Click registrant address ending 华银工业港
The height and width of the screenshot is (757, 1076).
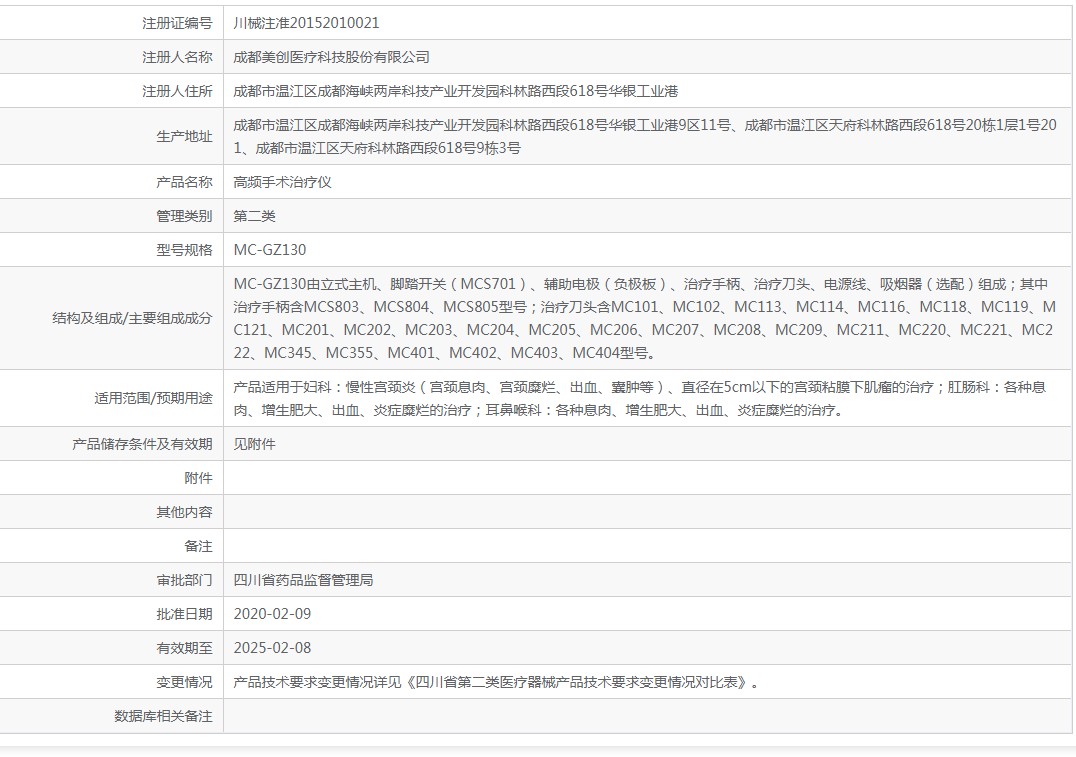(456, 91)
